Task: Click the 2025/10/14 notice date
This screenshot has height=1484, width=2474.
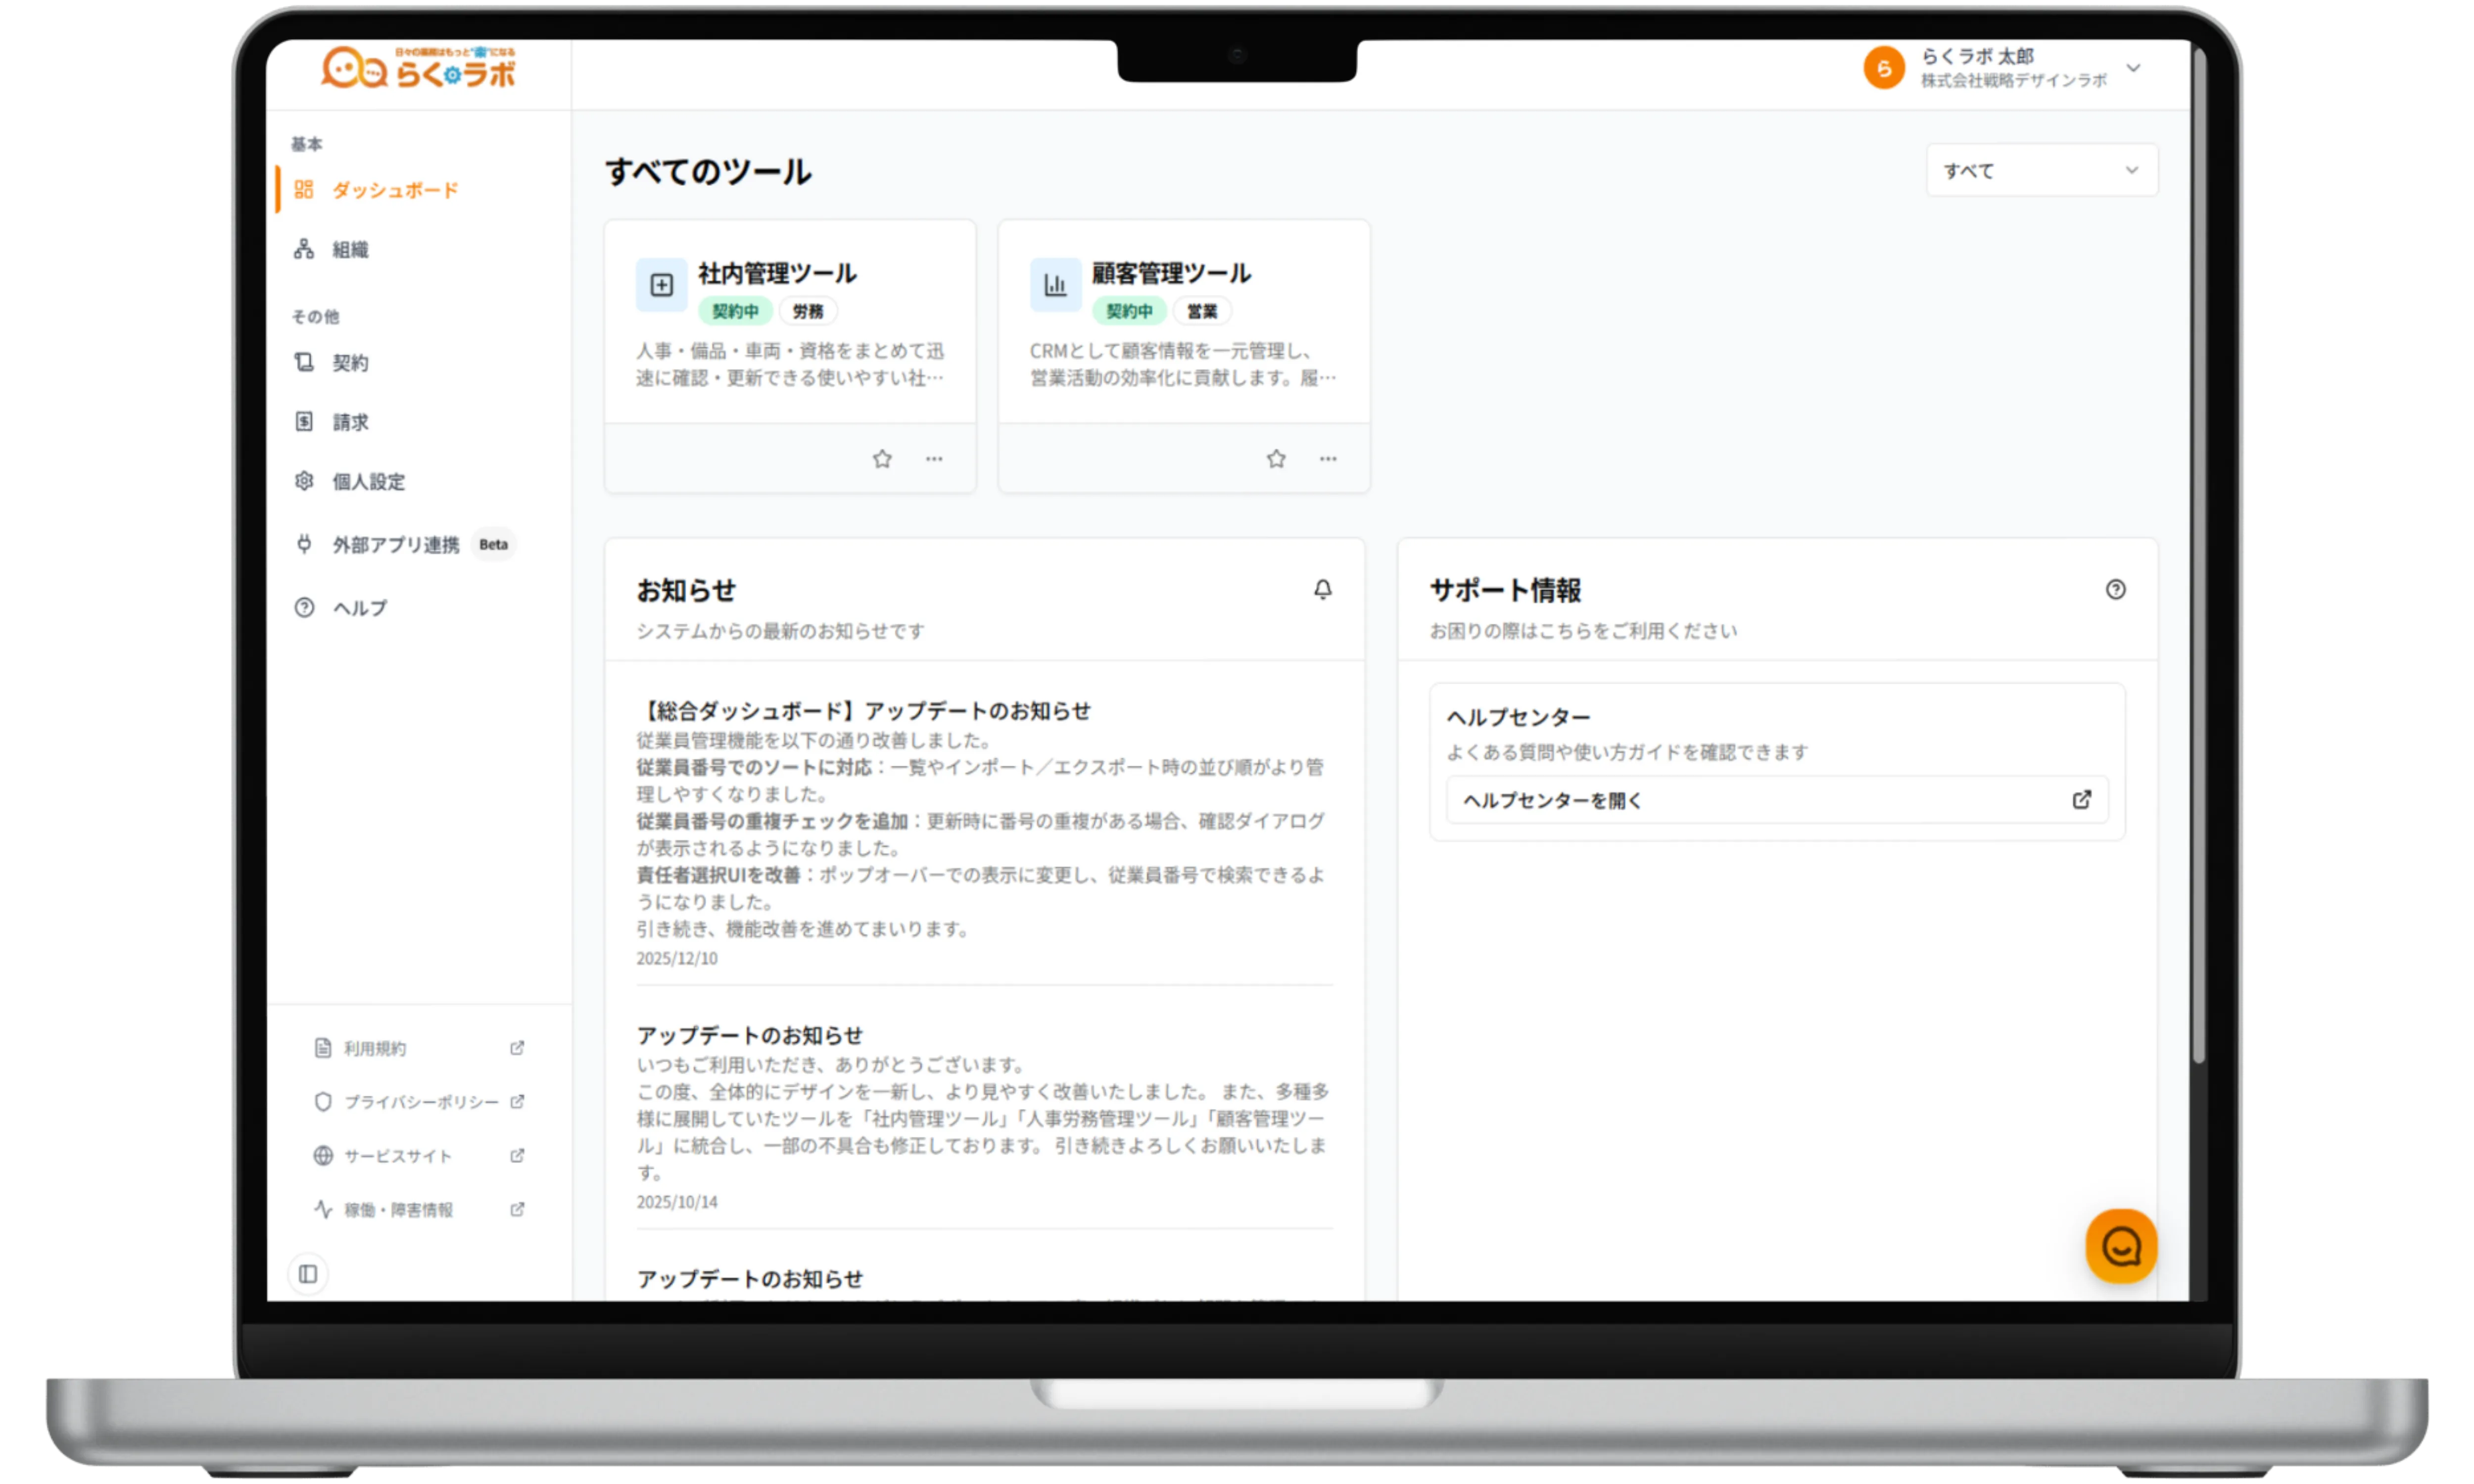Action: click(x=677, y=1202)
